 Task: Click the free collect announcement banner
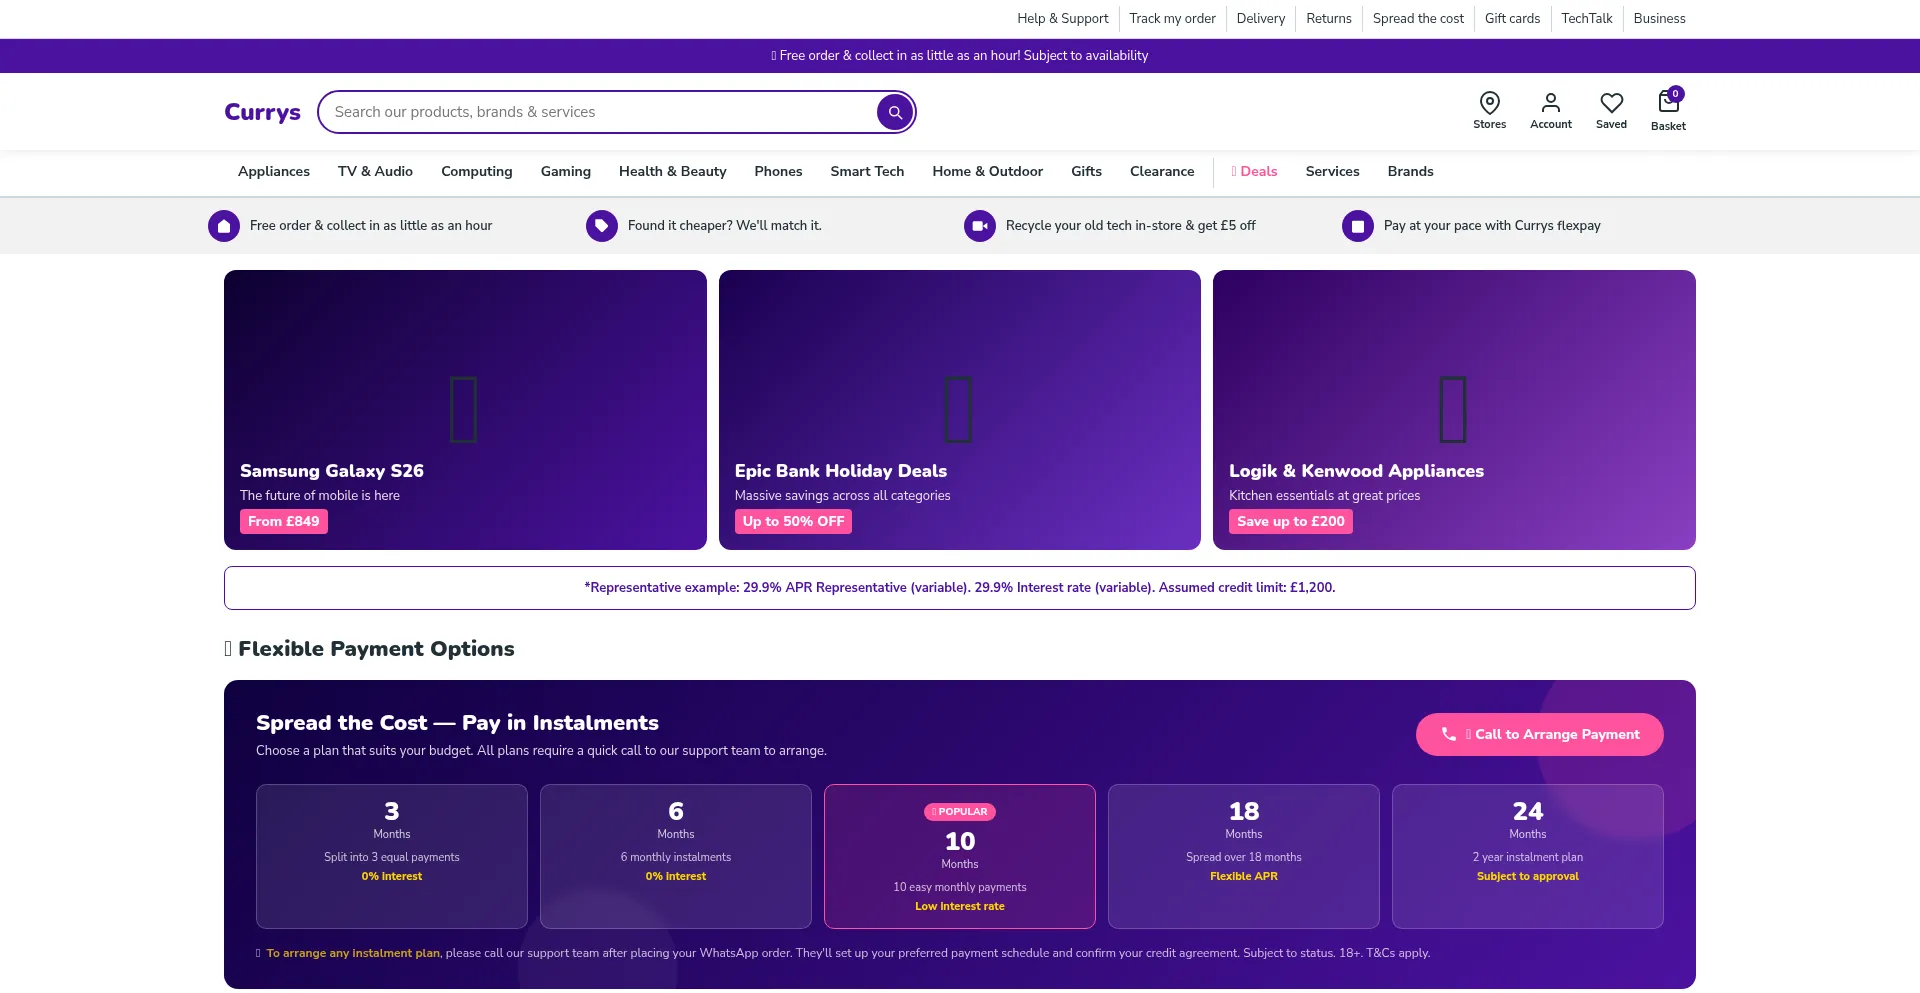pos(960,56)
